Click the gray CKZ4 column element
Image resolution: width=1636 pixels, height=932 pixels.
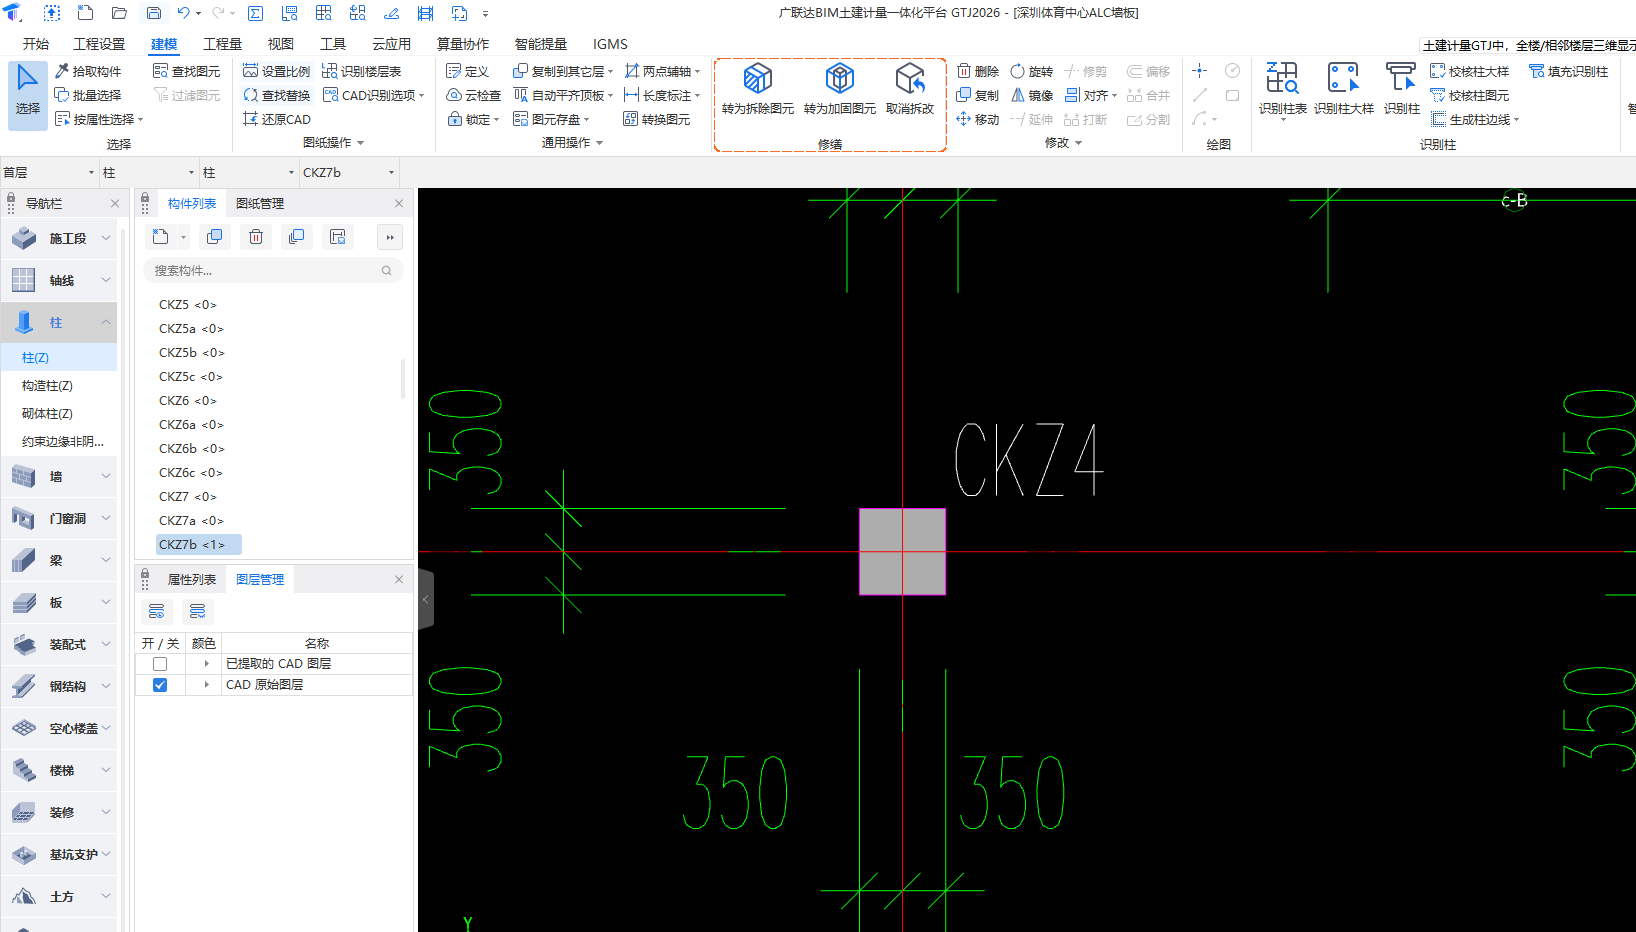[x=902, y=552]
